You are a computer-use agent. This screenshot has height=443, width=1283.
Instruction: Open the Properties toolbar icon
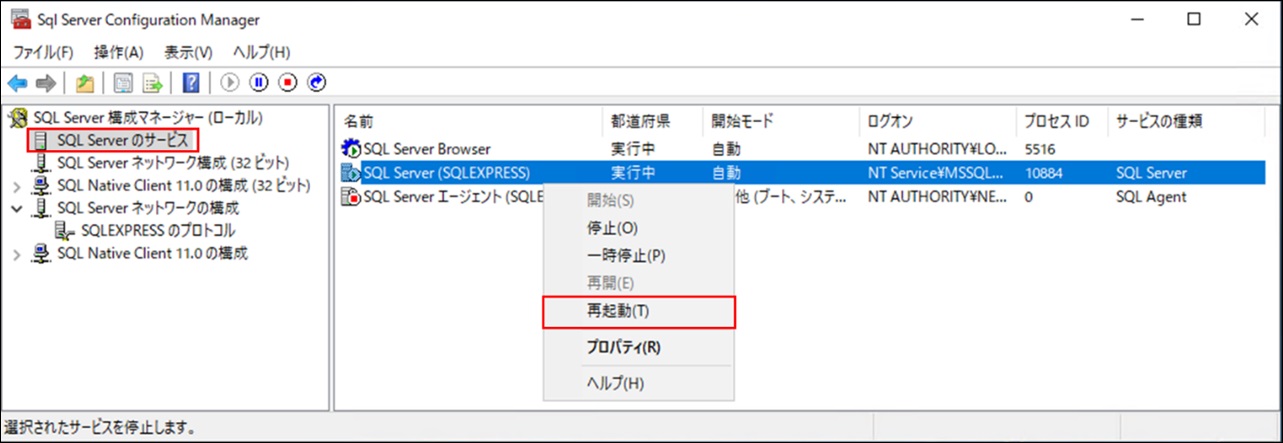[x=124, y=83]
